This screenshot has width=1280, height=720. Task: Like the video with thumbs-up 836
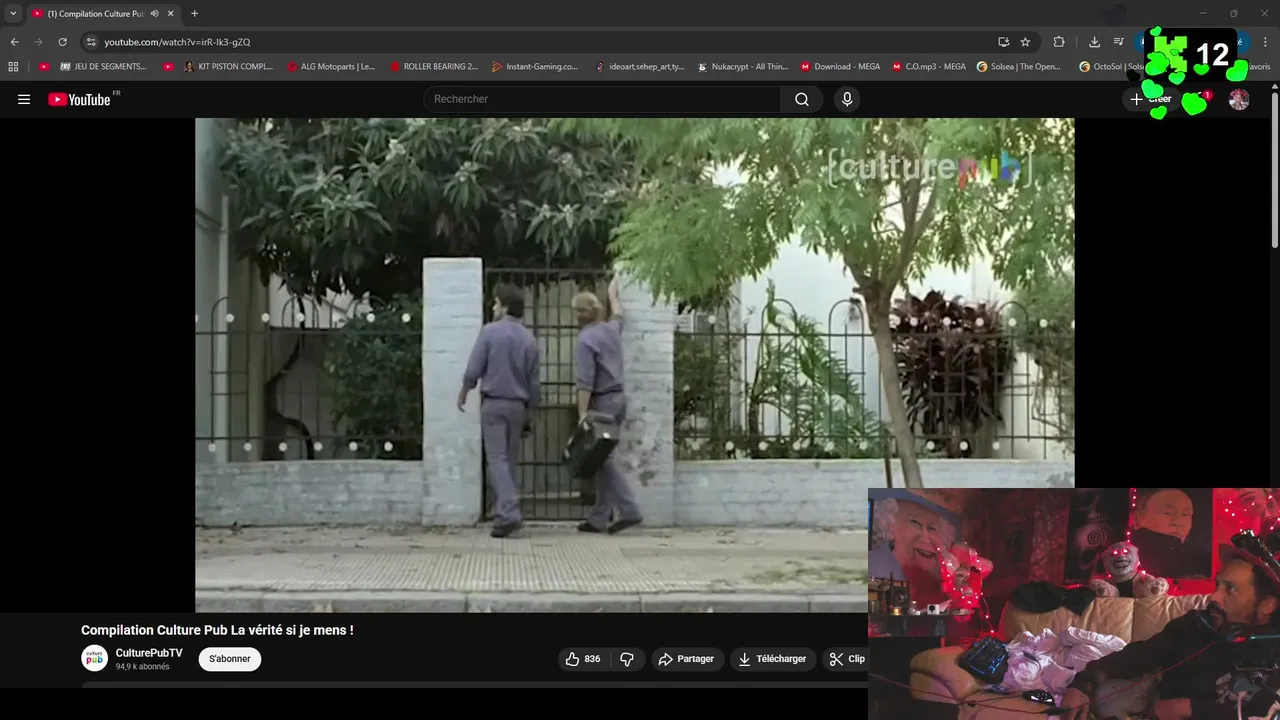click(583, 659)
